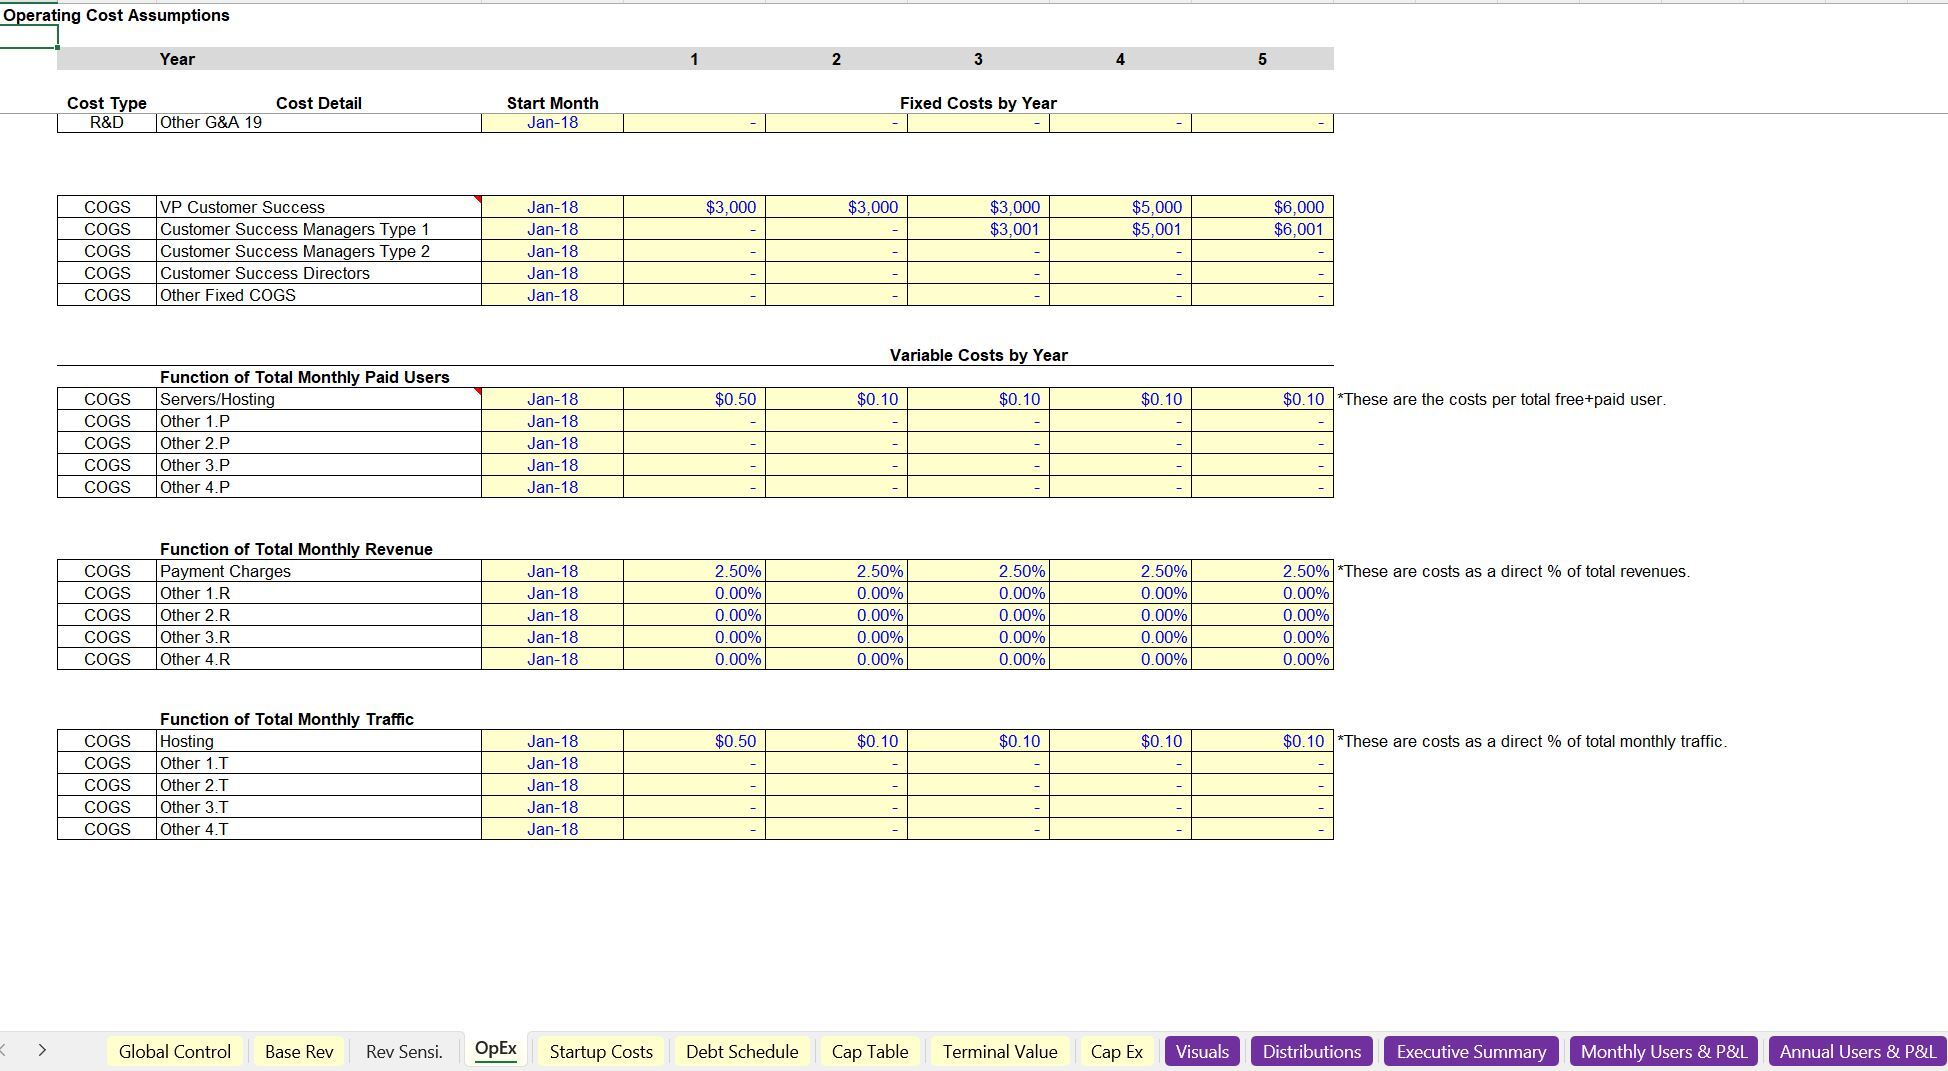Click the Customer Success Directors row label
This screenshot has width=1948, height=1071.
264,273
